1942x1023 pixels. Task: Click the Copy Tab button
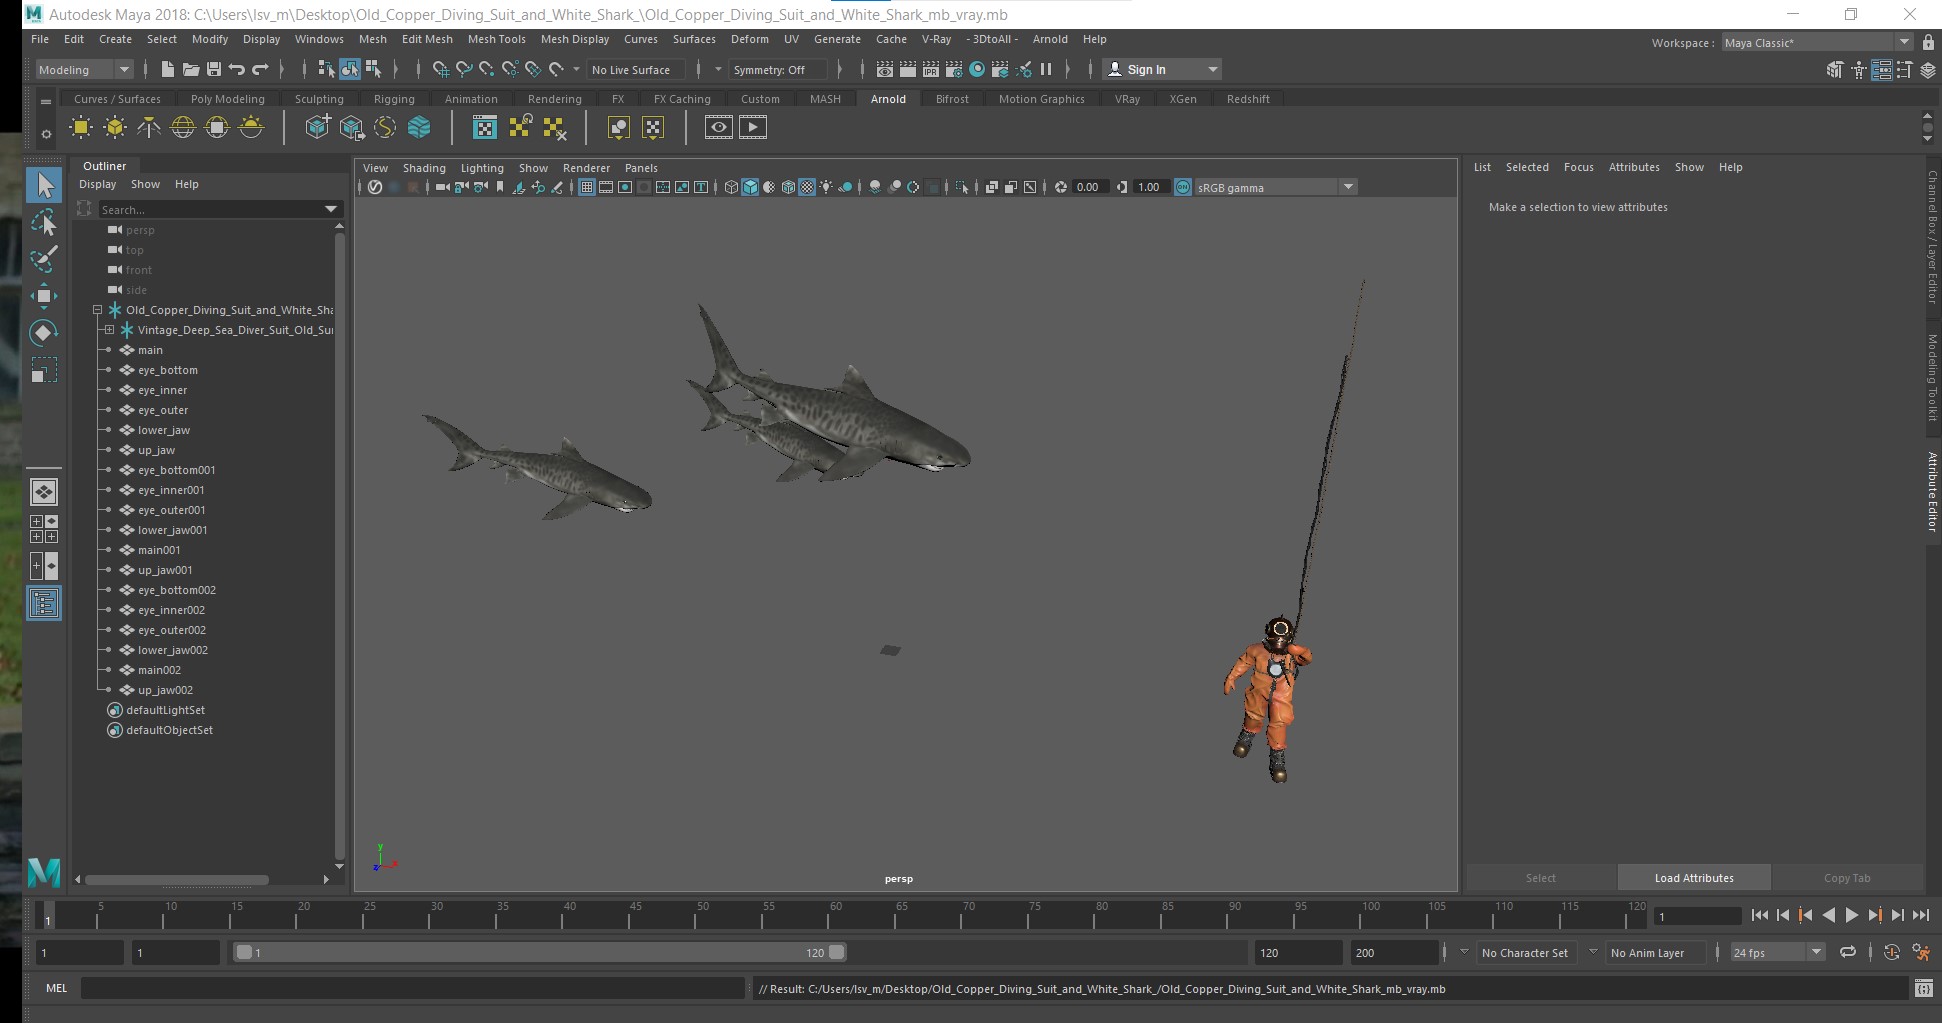coord(1846,878)
